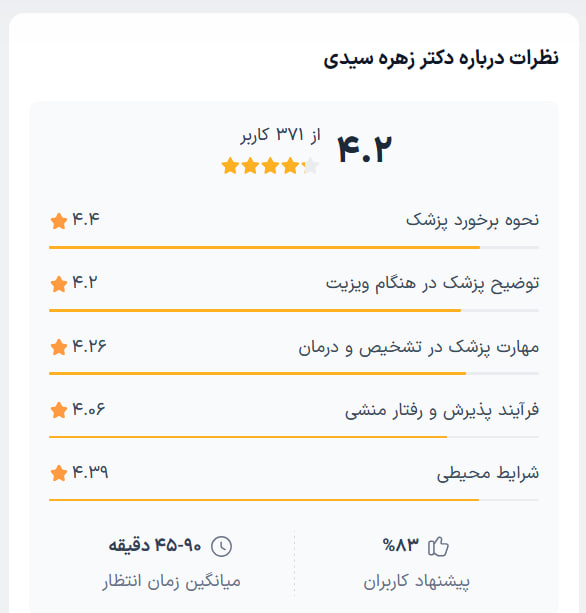This screenshot has height=613, width=586.
Task: Click the شرایط محیطی progress bar
Action: pos(294,500)
